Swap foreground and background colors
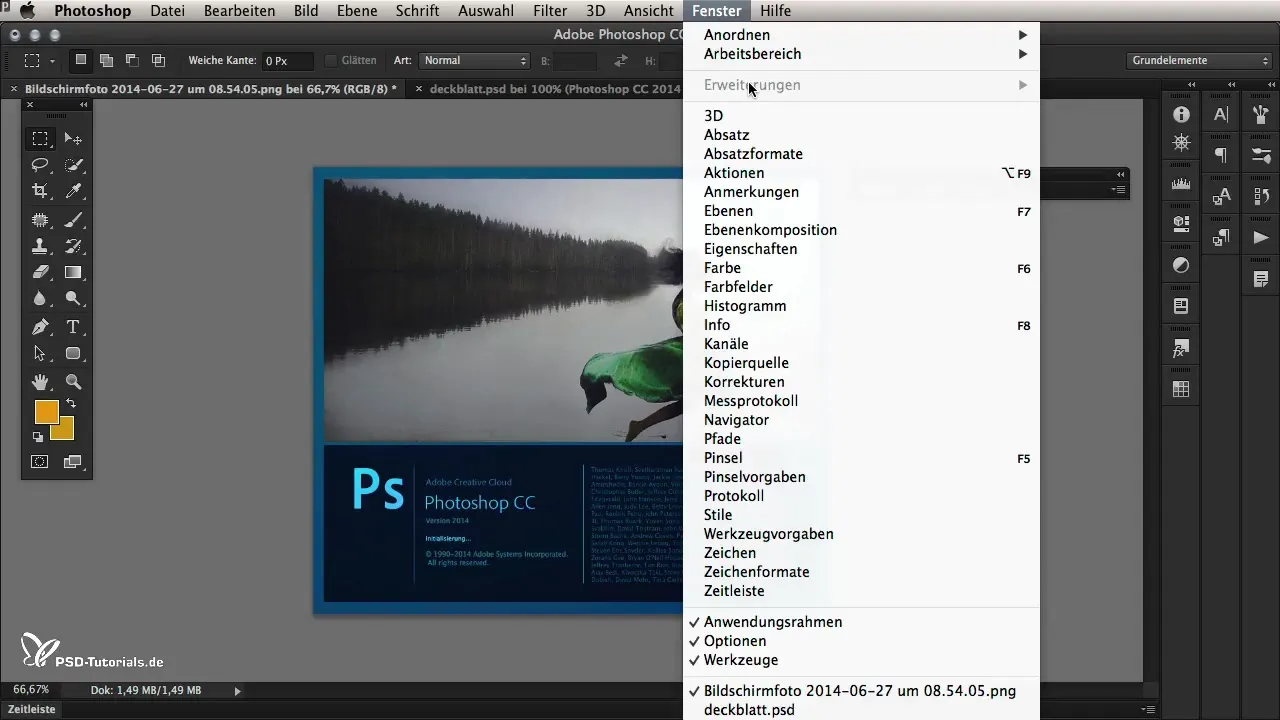The image size is (1280, 720). tap(71, 404)
